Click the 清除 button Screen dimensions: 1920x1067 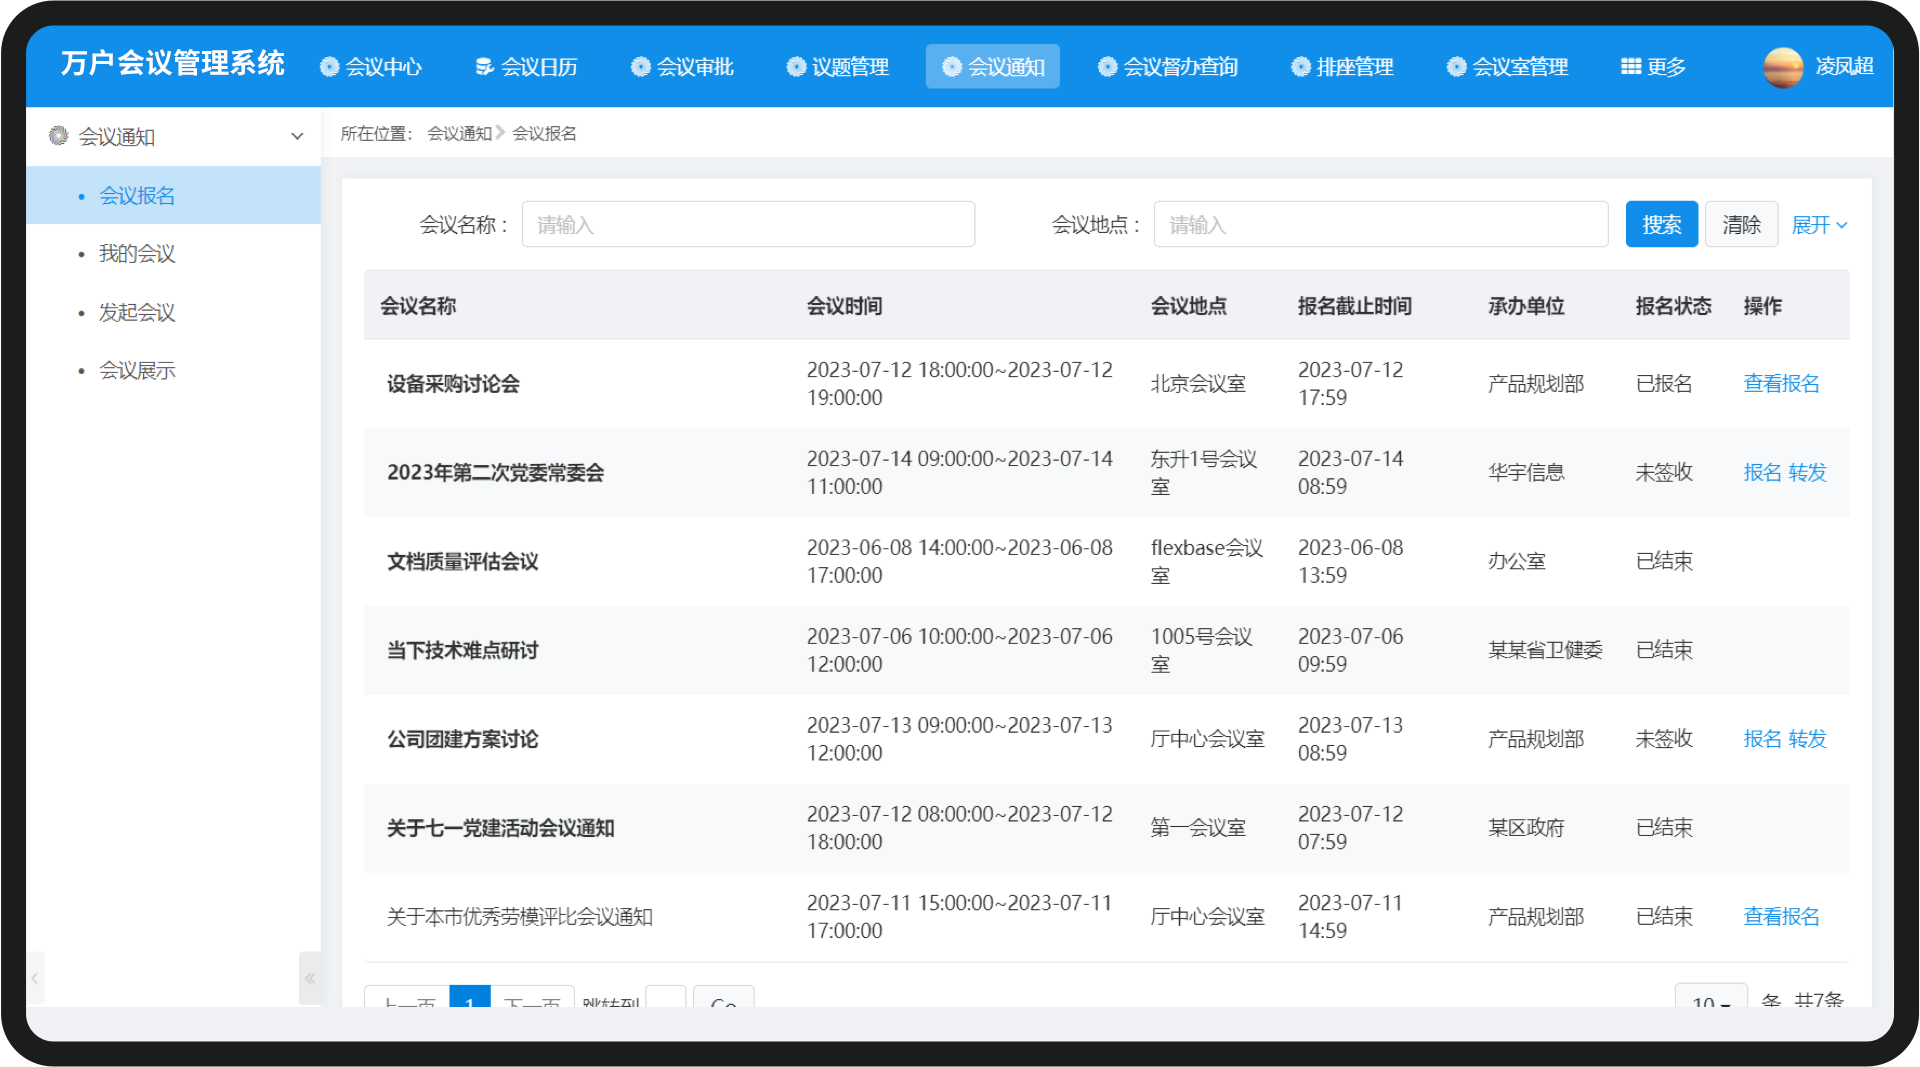(1741, 225)
